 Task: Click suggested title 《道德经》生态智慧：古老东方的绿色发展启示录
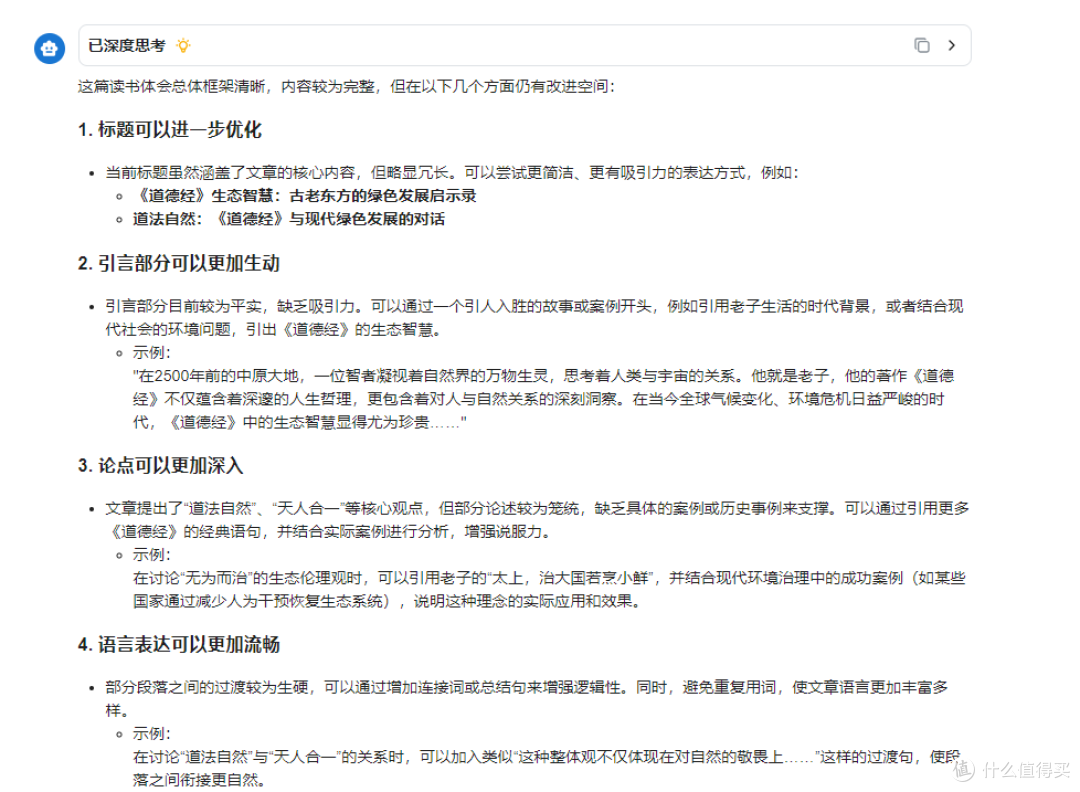coord(305,196)
